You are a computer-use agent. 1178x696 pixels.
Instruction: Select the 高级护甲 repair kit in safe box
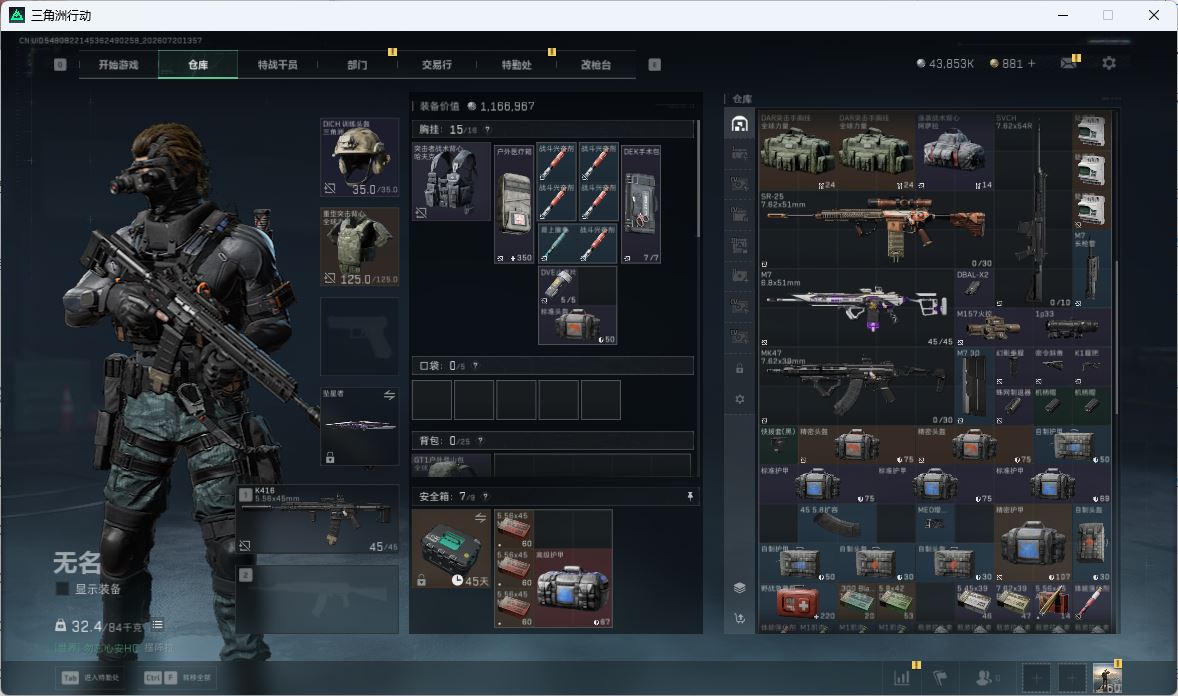[573, 588]
